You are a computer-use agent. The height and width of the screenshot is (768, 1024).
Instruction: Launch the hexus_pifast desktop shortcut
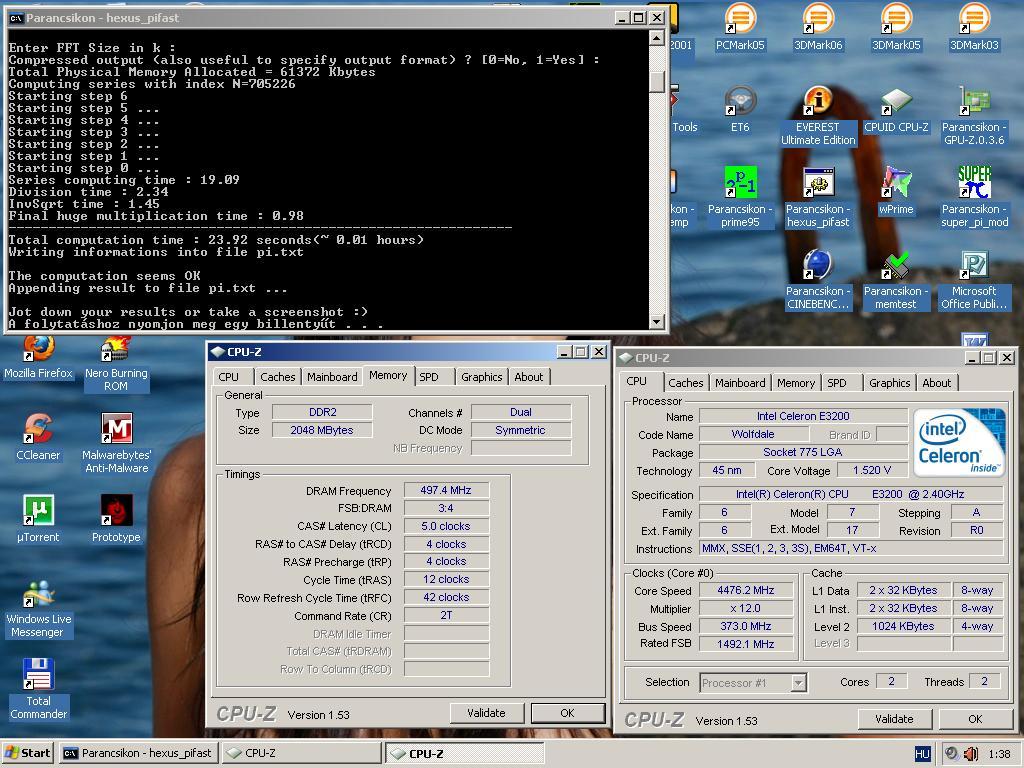(x=818, y=197)
